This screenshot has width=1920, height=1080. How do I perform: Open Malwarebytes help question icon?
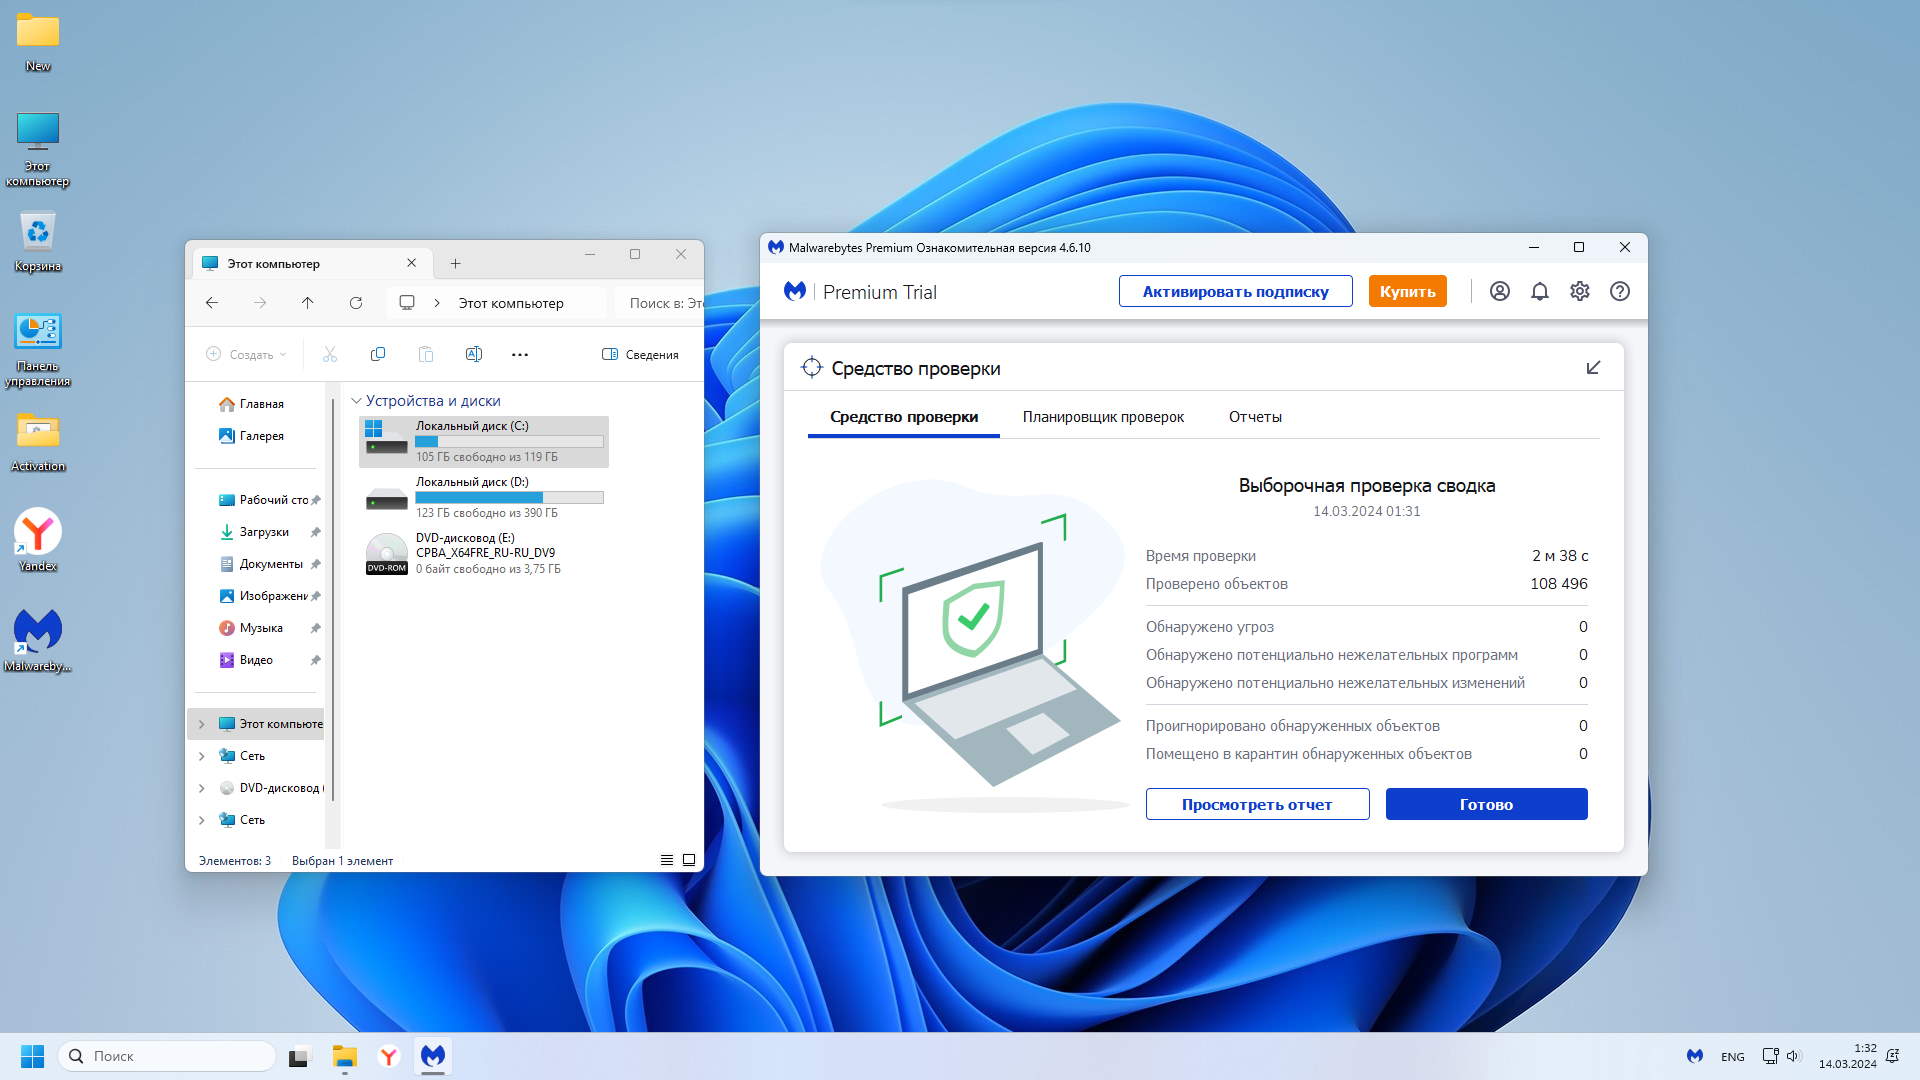click(1619, 291)
